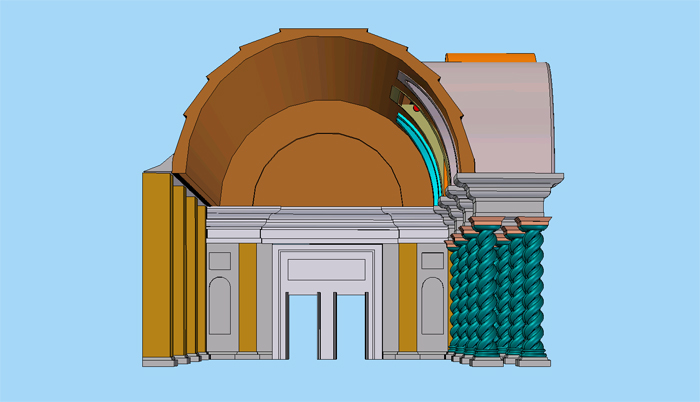Select the copper capital on the rightmost column

coord(533,221)
